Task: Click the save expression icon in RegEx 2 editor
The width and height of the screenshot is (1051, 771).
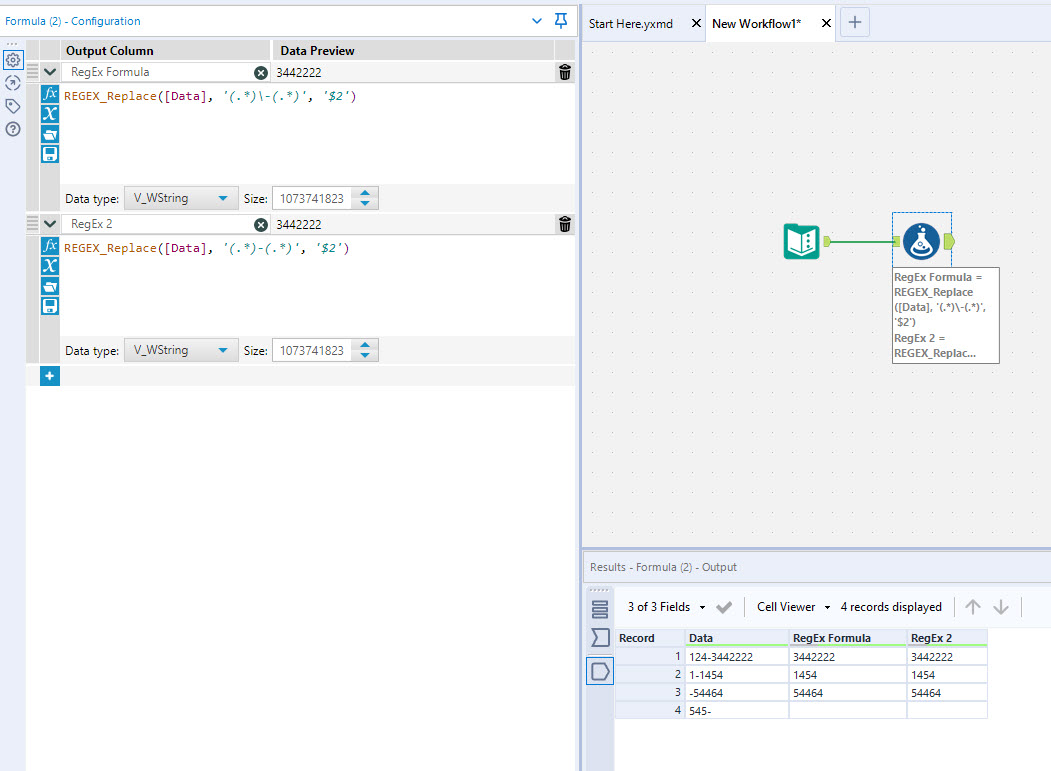Action: [x=50, y=306]
